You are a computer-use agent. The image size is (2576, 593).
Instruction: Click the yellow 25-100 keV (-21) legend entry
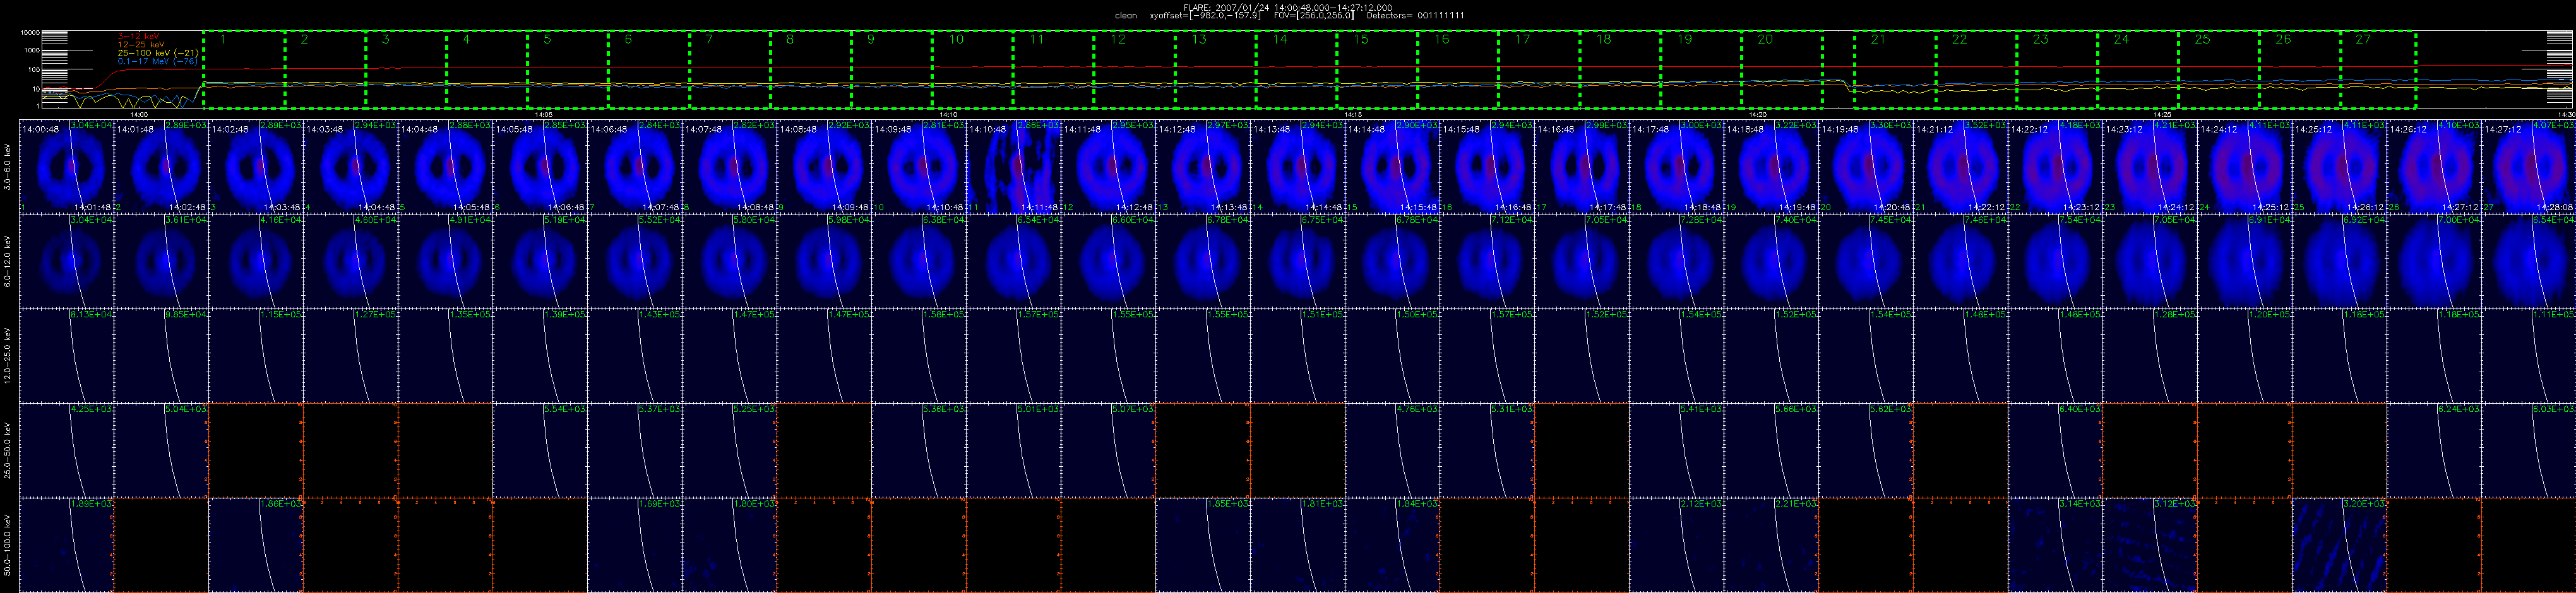tap(158, 52)
